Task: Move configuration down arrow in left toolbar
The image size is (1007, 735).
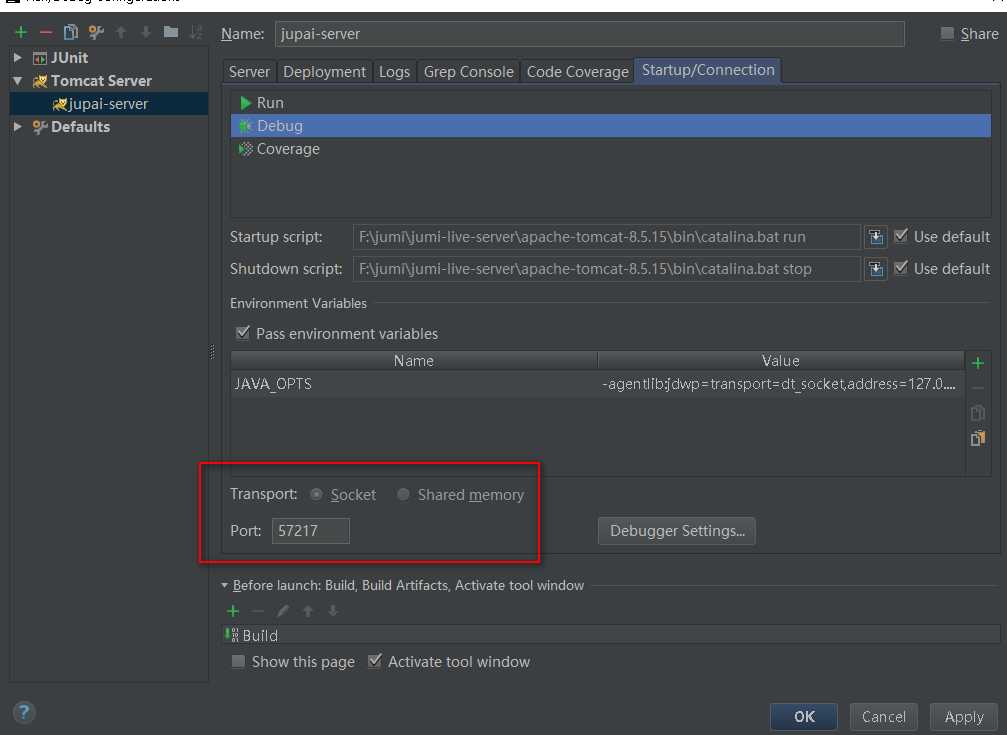Action: pos(146,32)
